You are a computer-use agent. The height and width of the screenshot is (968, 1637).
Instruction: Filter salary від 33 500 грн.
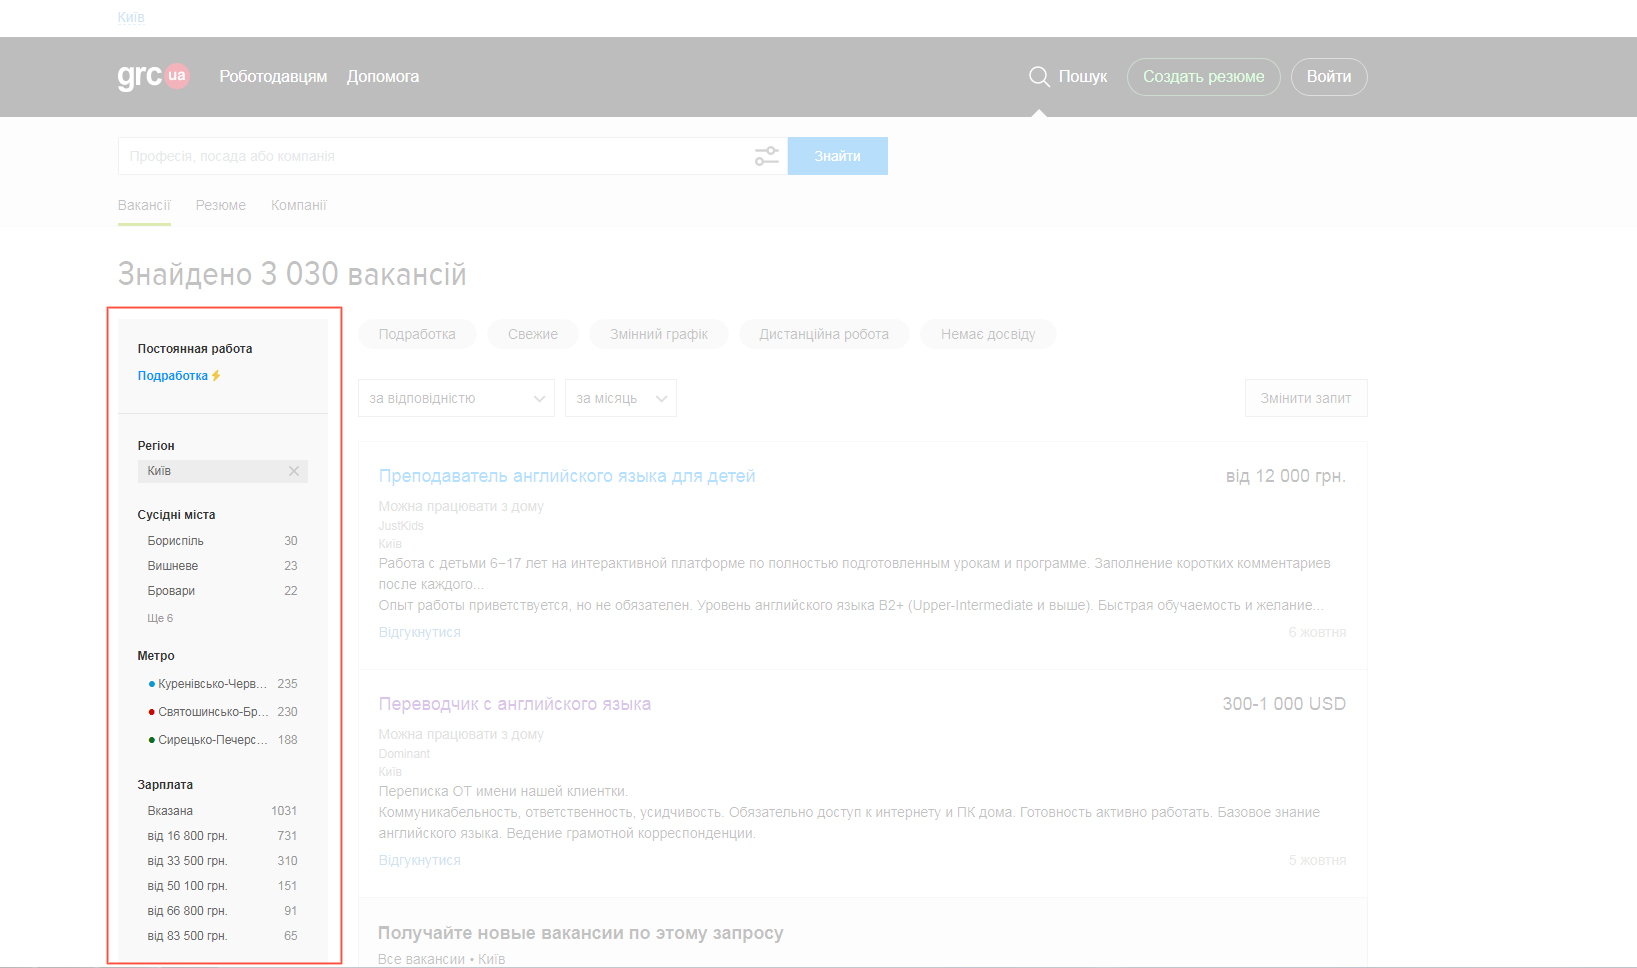[x=188, y=861]
